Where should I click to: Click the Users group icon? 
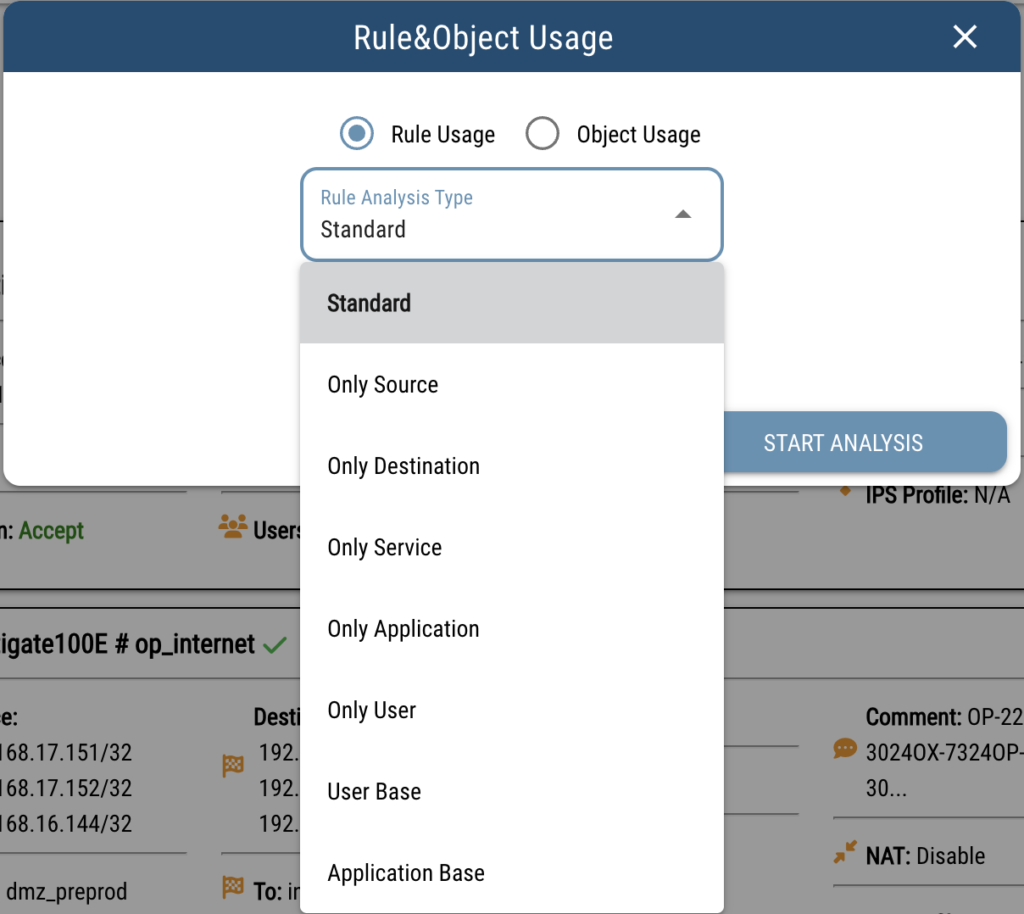(233, 528)
